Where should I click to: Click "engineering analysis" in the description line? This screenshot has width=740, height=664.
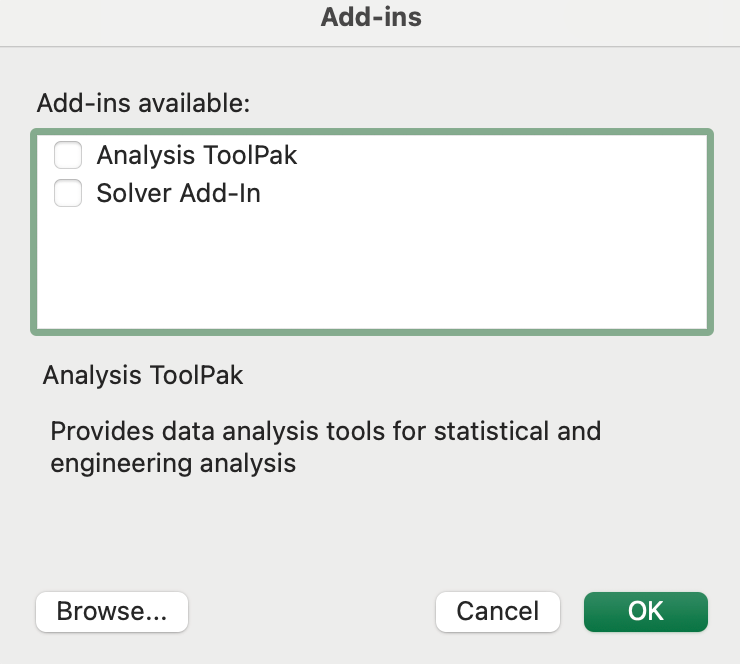(173, 464)
